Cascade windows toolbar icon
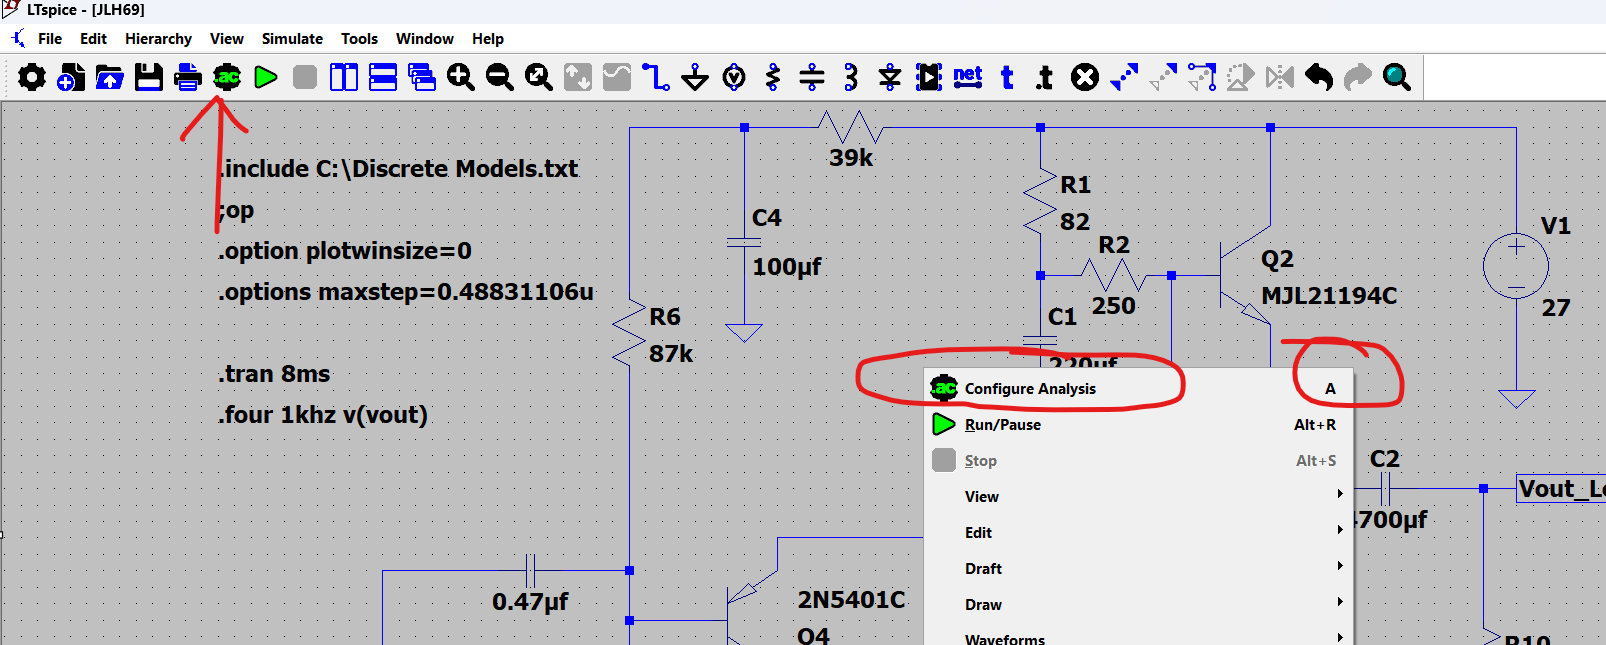Image resolution: width=1606 pixels, height=645 pixels. (422, 77)
